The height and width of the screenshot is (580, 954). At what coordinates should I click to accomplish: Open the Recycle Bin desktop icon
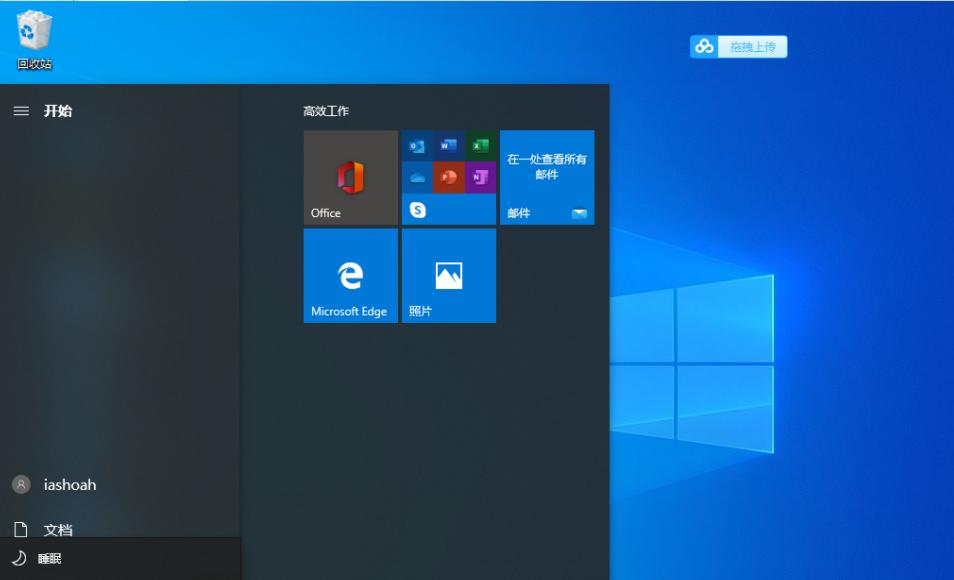(x=34, y=40)
